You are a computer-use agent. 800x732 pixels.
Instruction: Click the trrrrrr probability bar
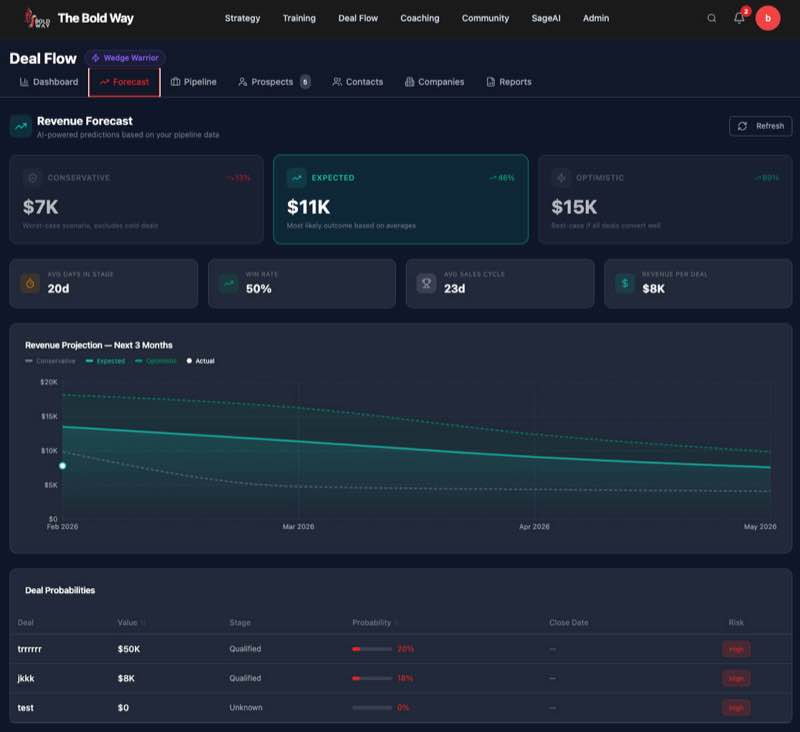(372, 649)
